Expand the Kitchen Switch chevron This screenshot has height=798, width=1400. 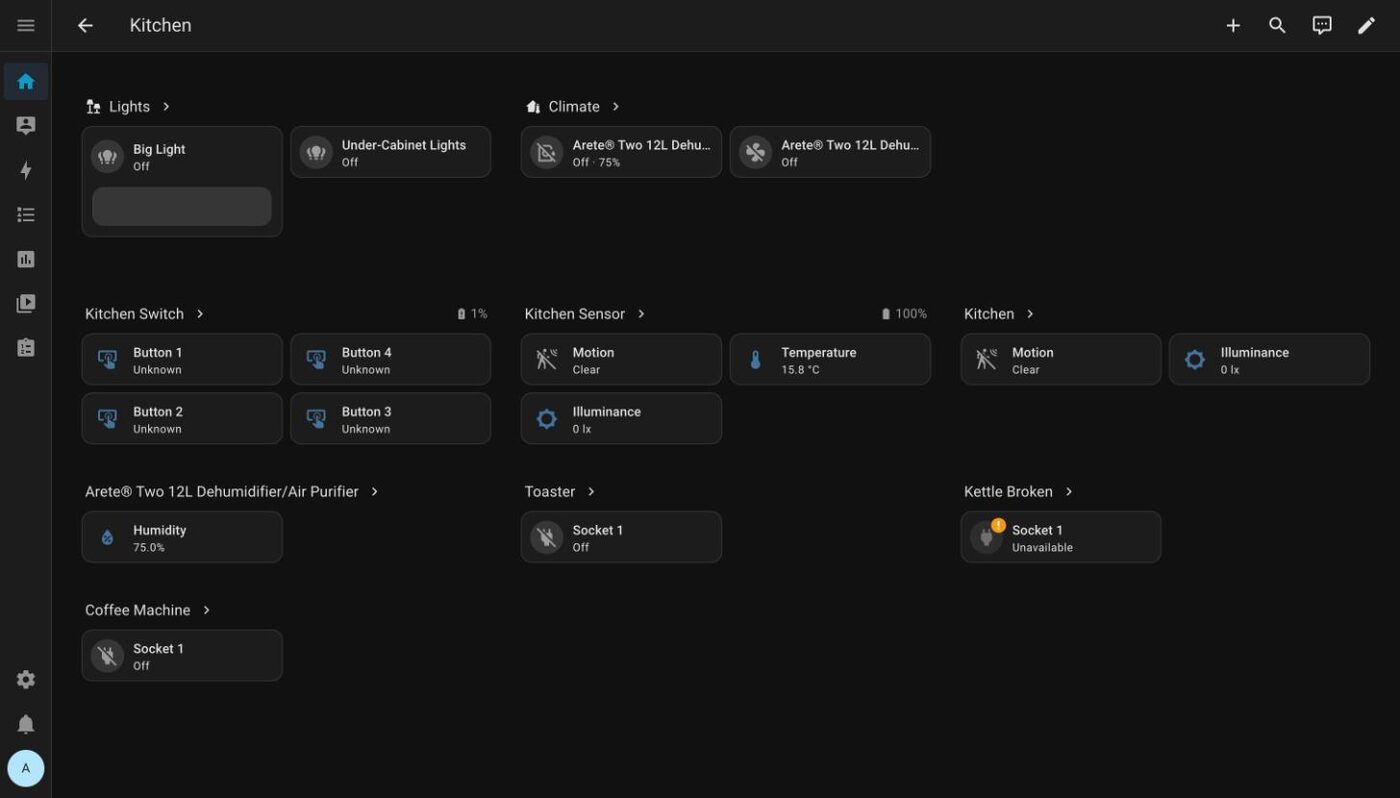click(200, 314)
